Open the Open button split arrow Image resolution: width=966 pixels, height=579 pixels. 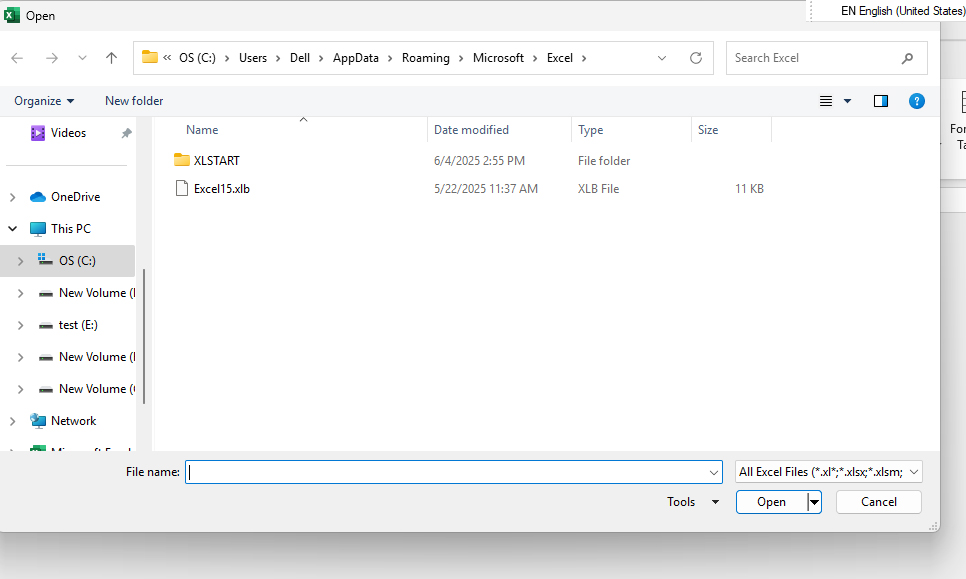tap(815, 502)
